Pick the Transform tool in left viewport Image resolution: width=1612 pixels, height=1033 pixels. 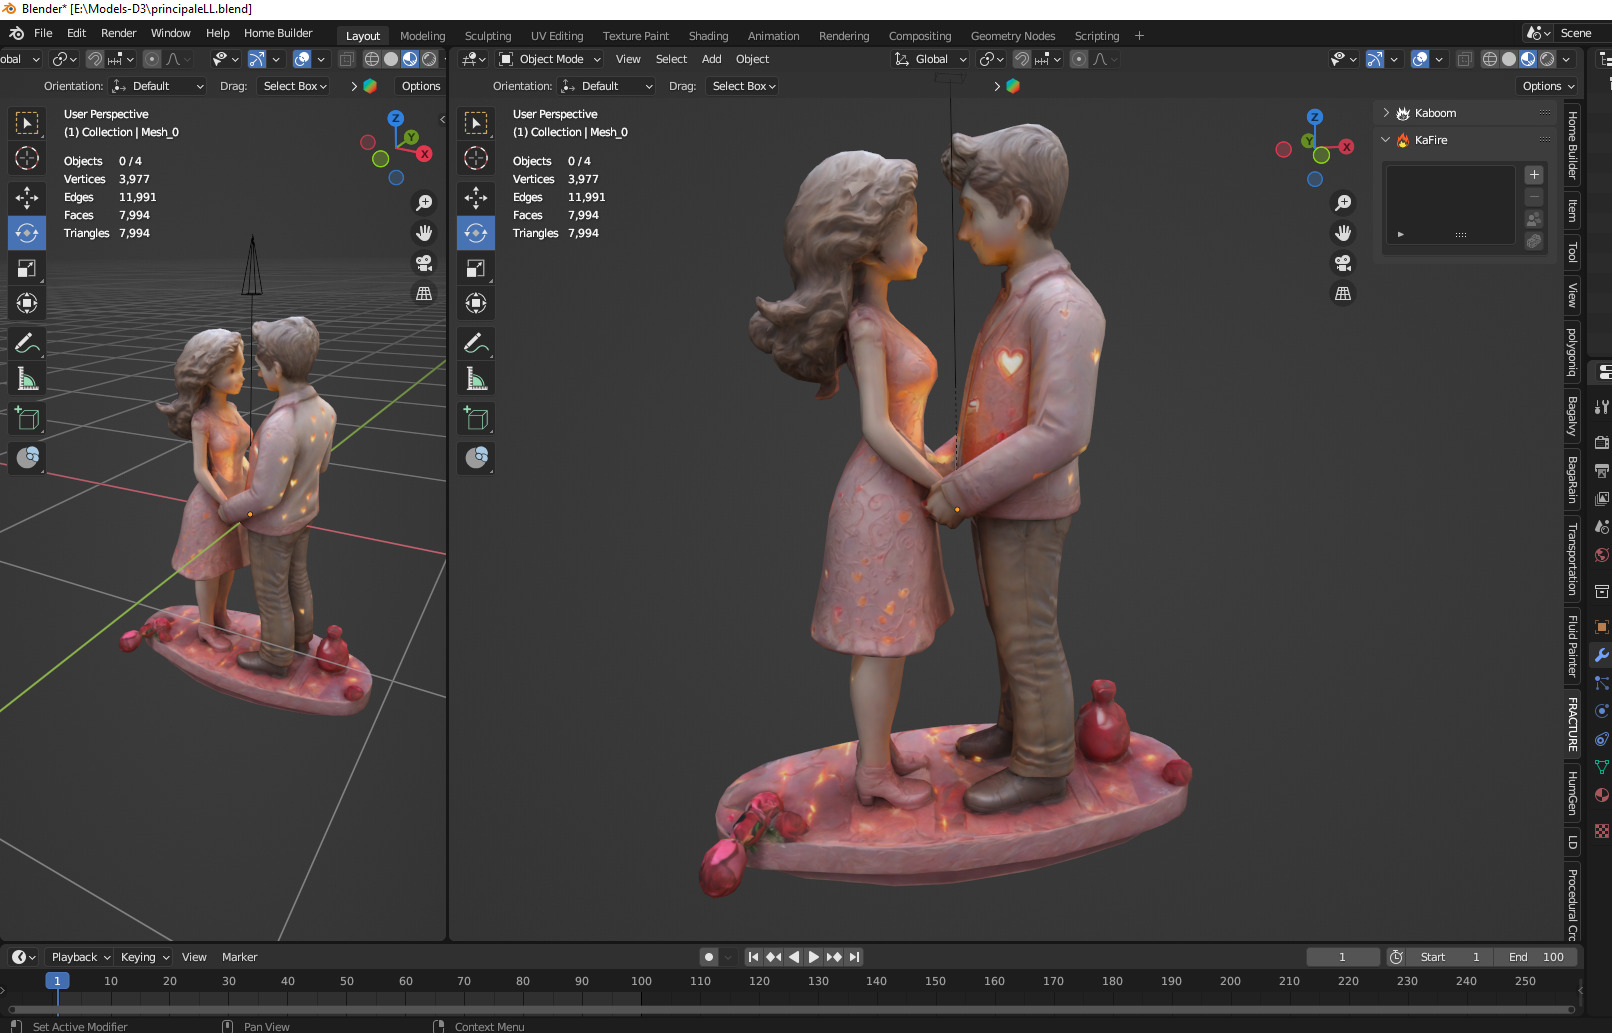tap(27, 303)
